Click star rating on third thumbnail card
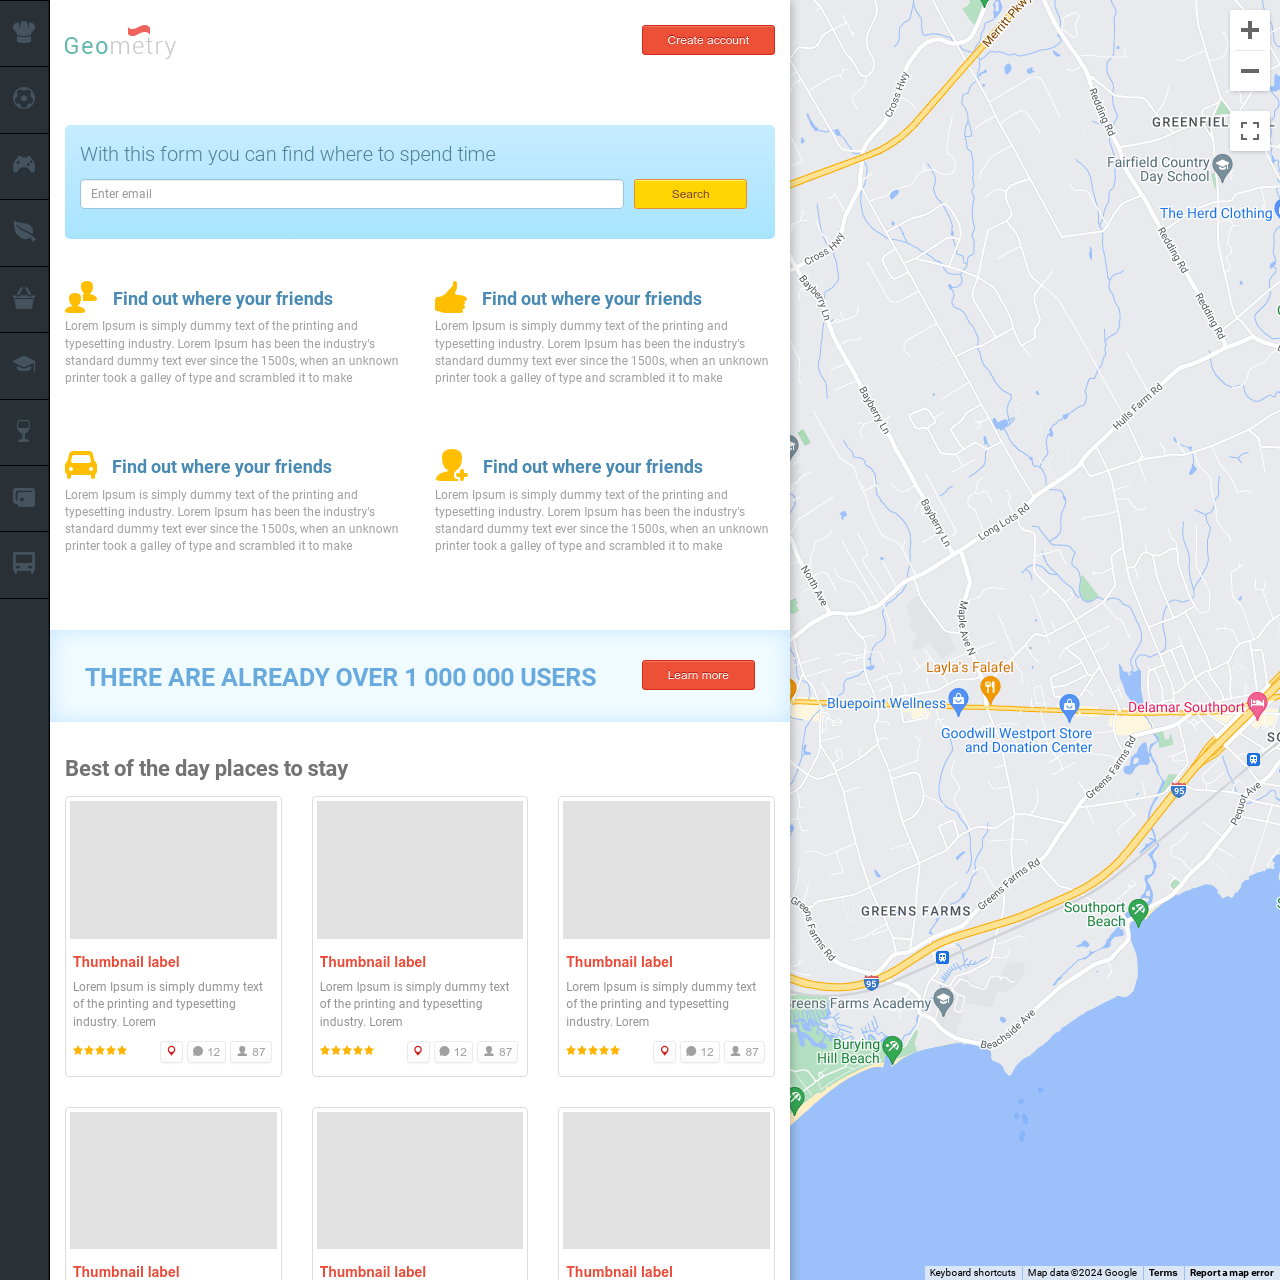The width and height of the screenshot is (1280, 1280). [x=593, y=1051]
